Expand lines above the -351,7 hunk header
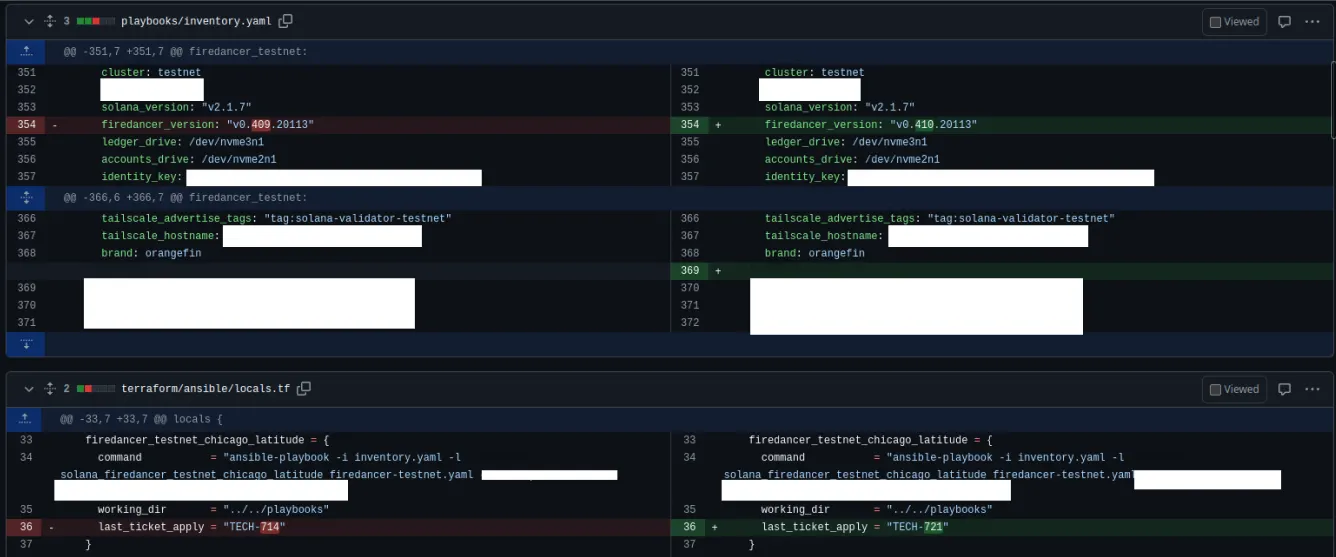This screenshot has height=557, width=1336. 26,52
